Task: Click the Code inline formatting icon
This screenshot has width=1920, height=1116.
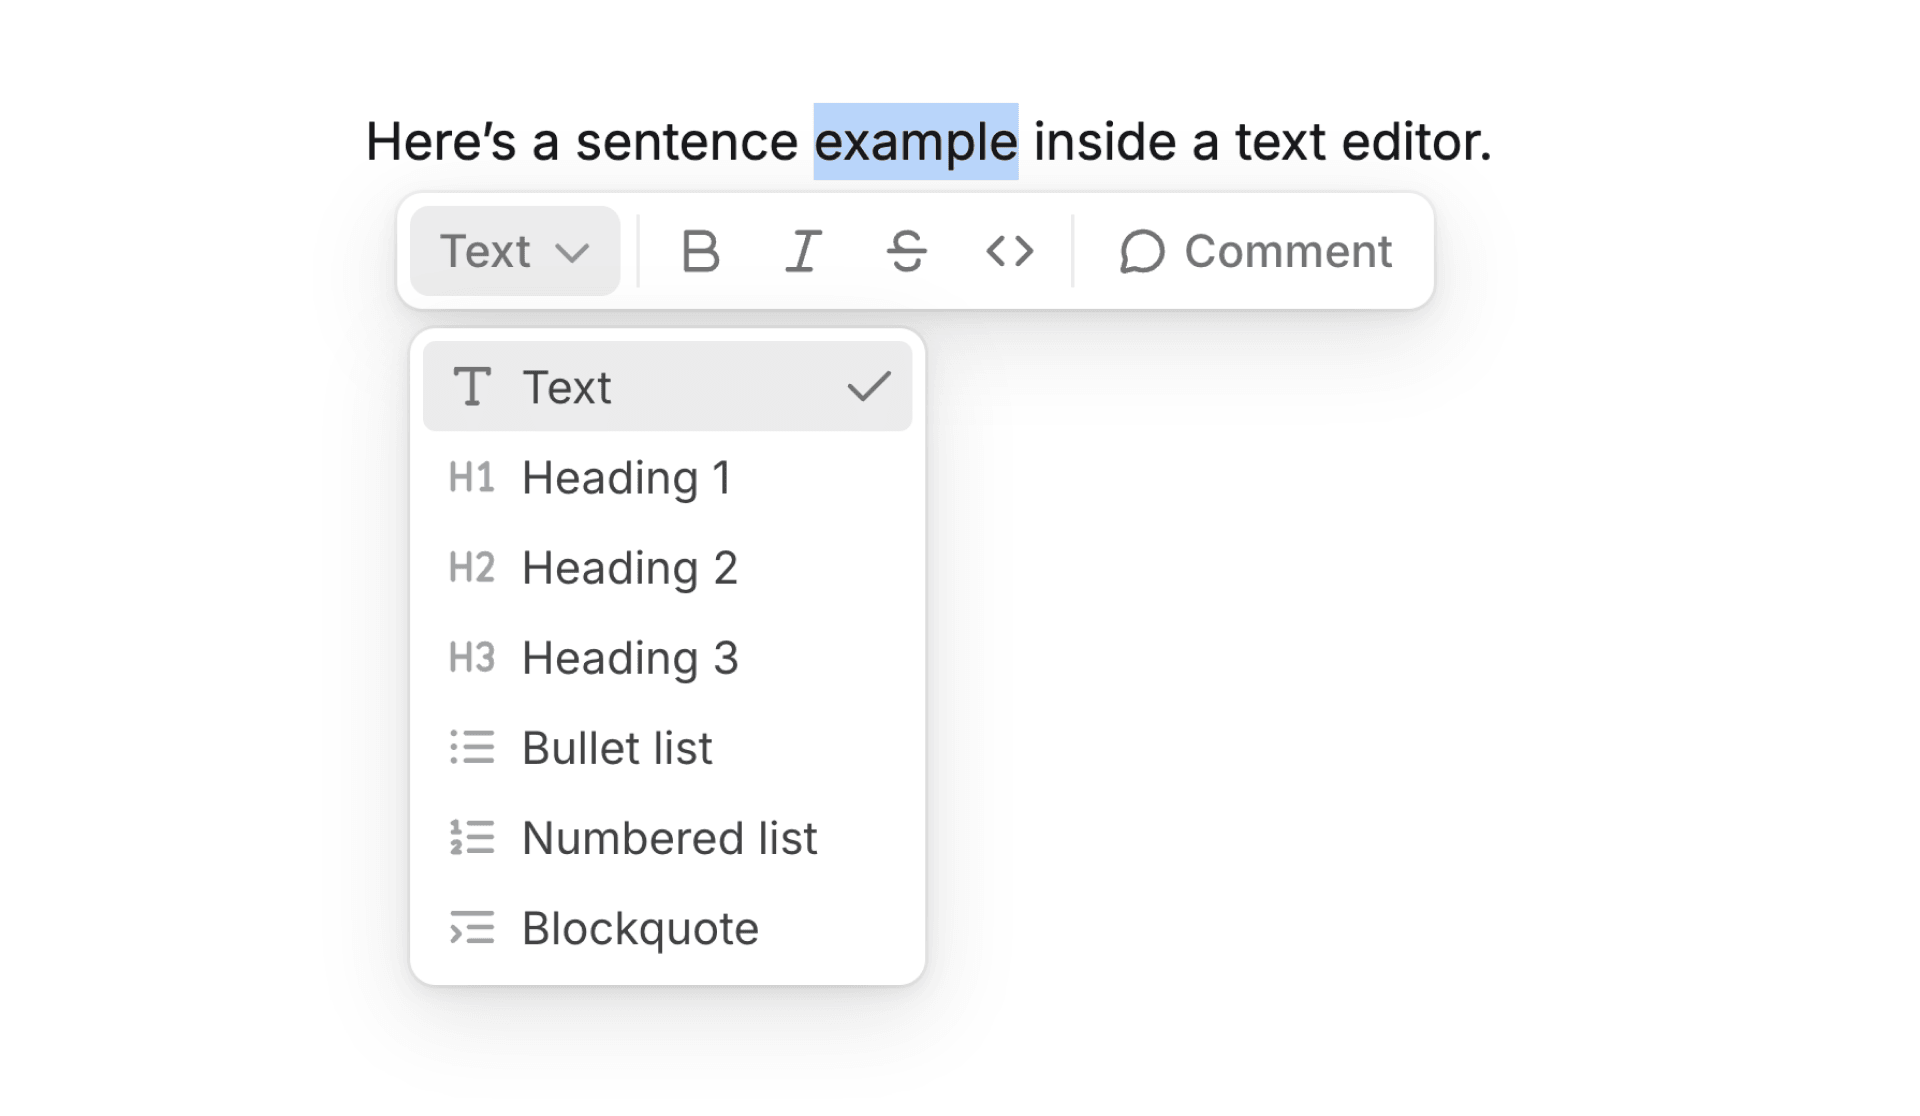Action: [1008, 251]
